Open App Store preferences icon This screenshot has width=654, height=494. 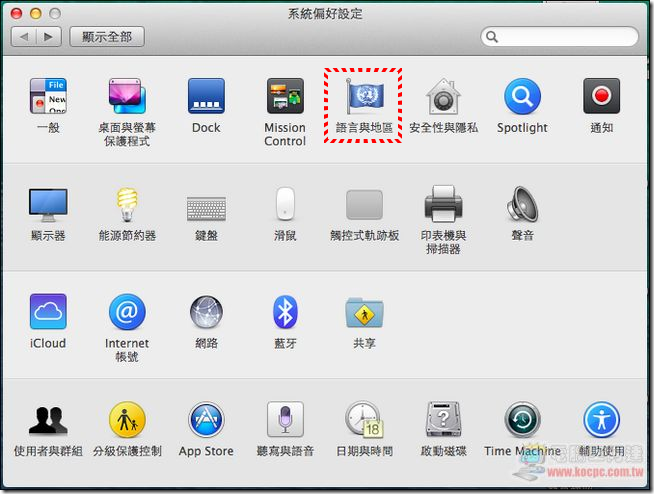[x=206, y=419]
